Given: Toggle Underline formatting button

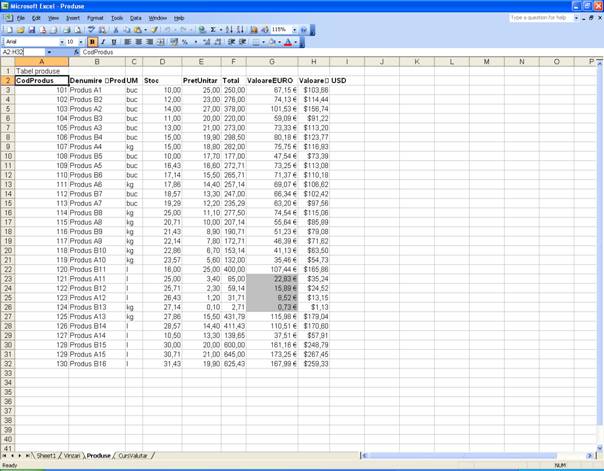Looking at the screenshot, I should (x=114, y=42).
